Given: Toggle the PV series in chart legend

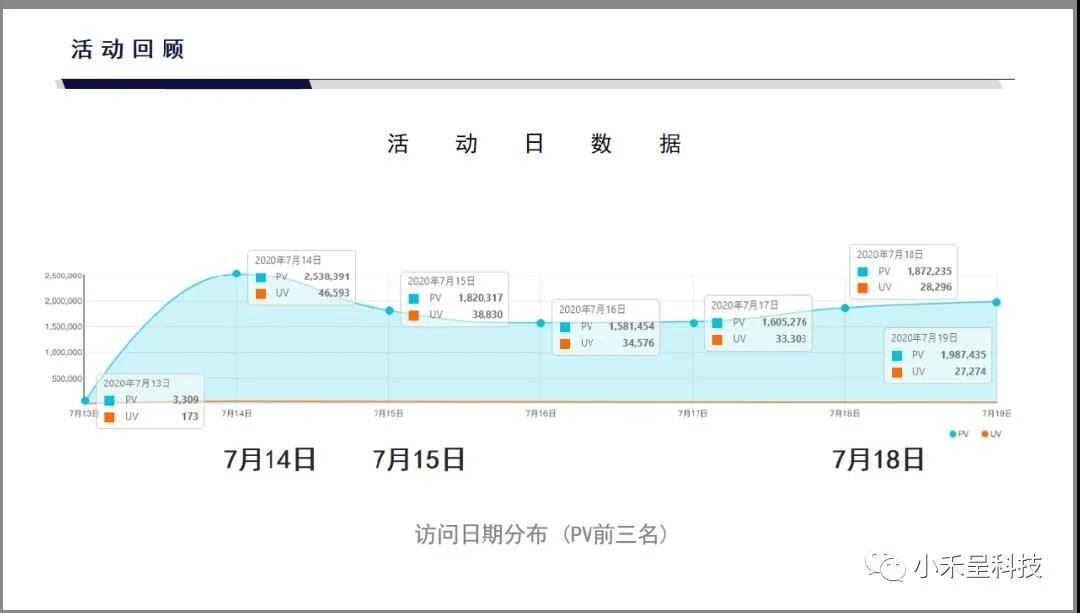Looking at the screenshot, I should click(x=958, y=433).
